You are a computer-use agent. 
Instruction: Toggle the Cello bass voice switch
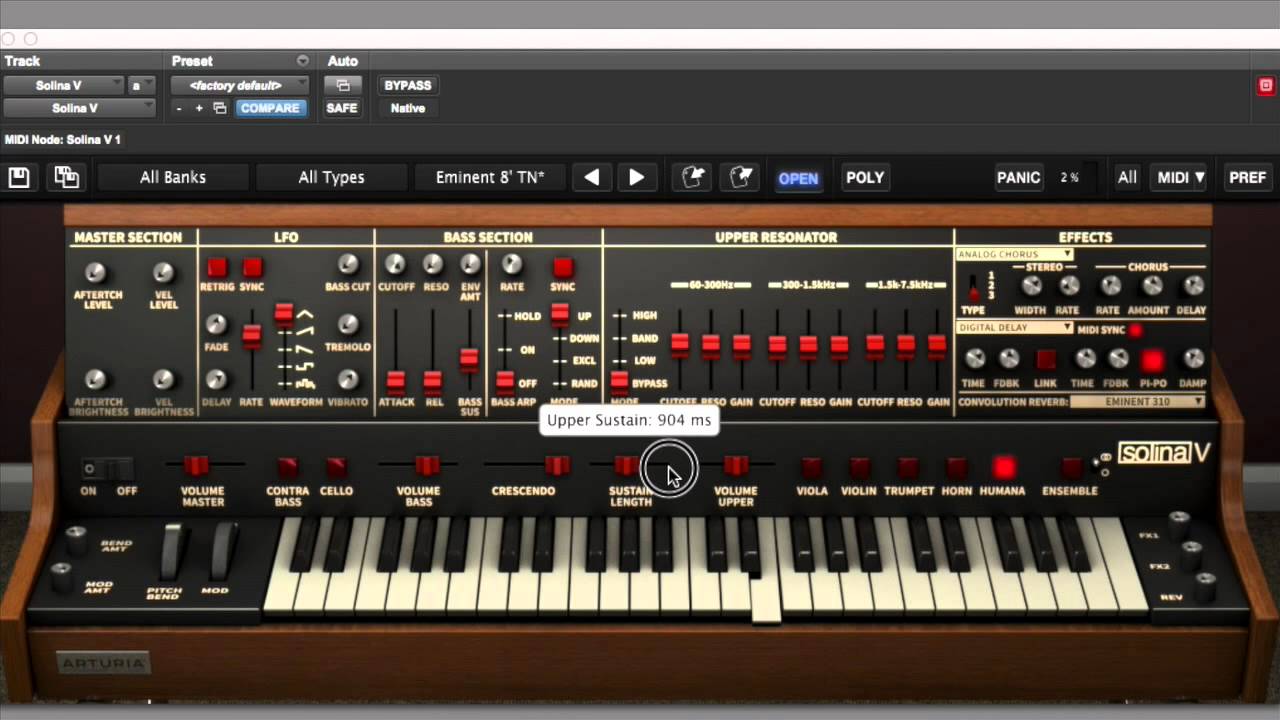[x=336, y=468]
